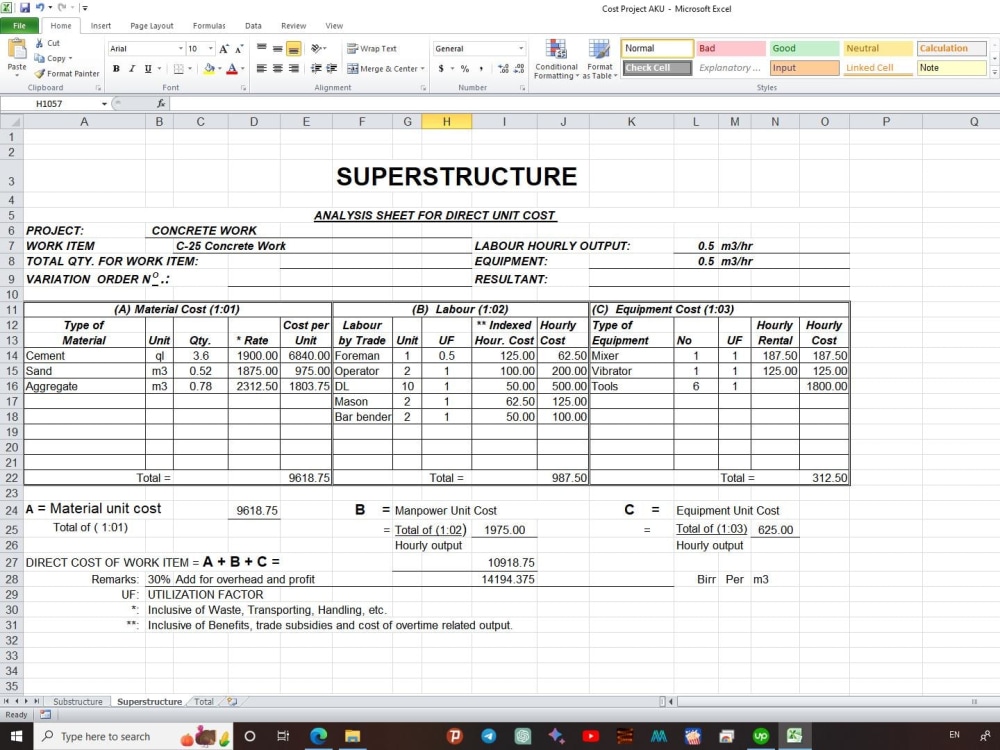Open File Explorer from taskbar
The image size is (1000, 750).
352,736
